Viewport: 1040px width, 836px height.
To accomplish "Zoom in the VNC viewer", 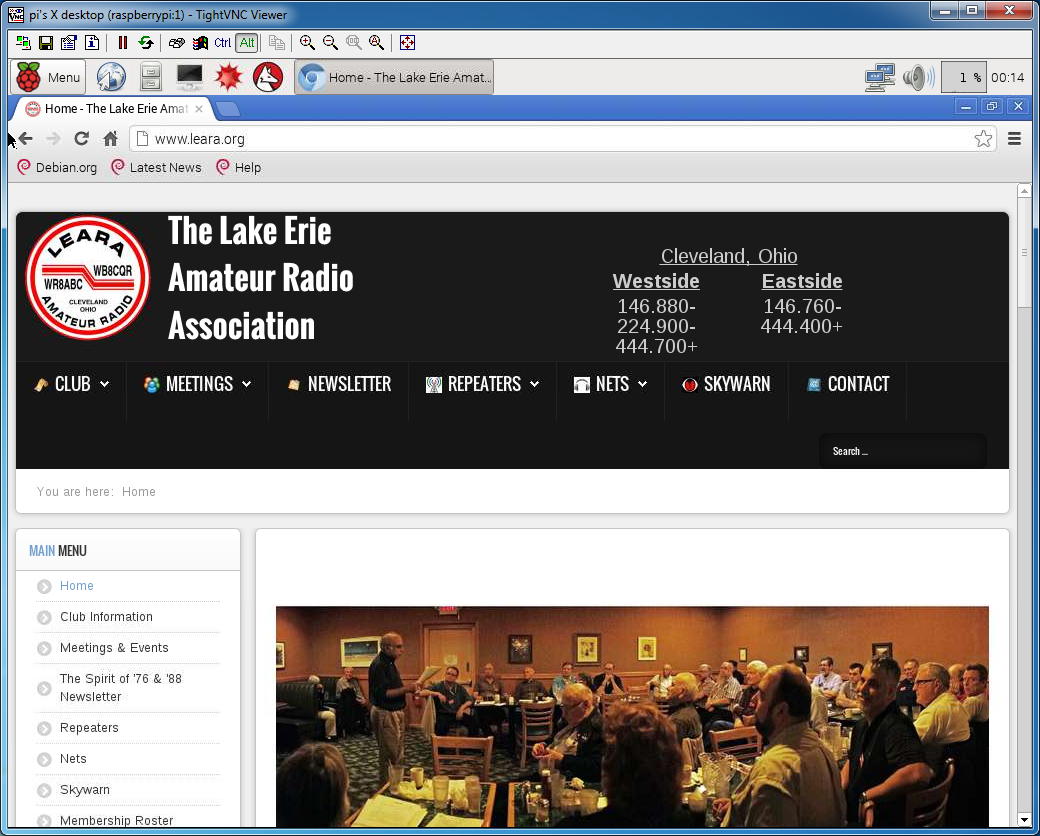I will pyautogui.click(x=307, y=43).
